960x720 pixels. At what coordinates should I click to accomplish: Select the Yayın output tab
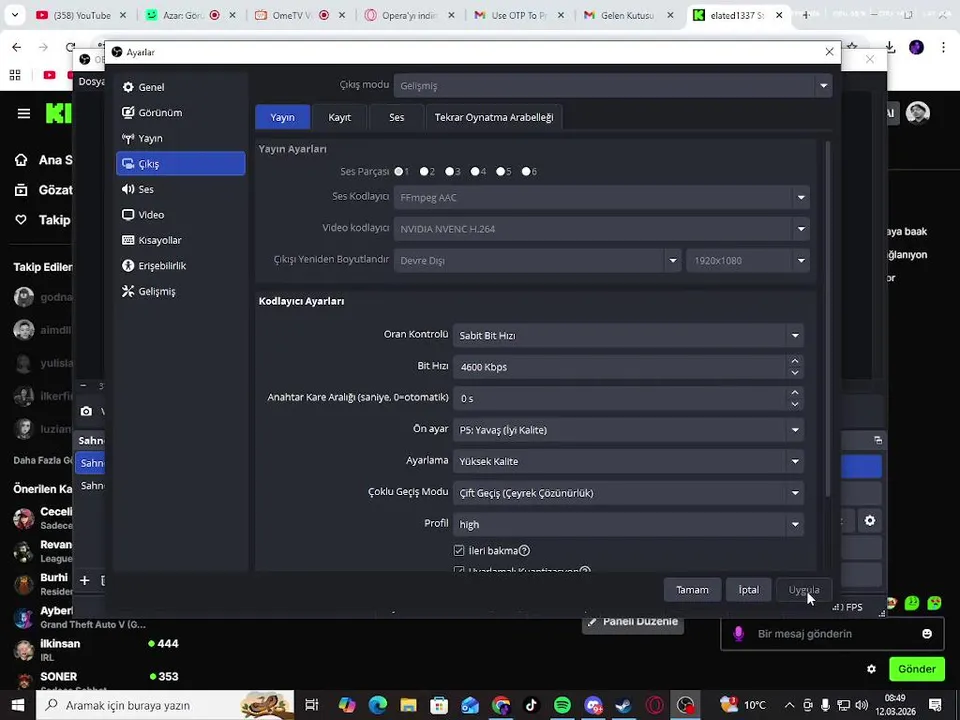coord(282,117)
